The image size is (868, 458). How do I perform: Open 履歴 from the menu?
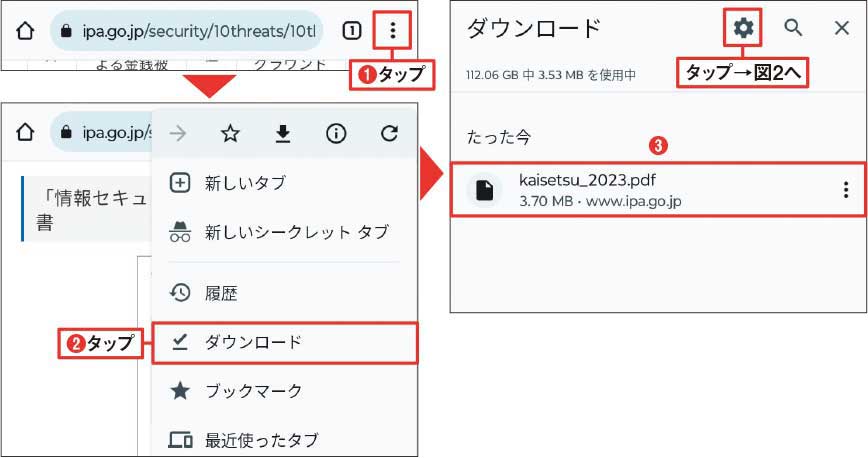tap(283, 293)
